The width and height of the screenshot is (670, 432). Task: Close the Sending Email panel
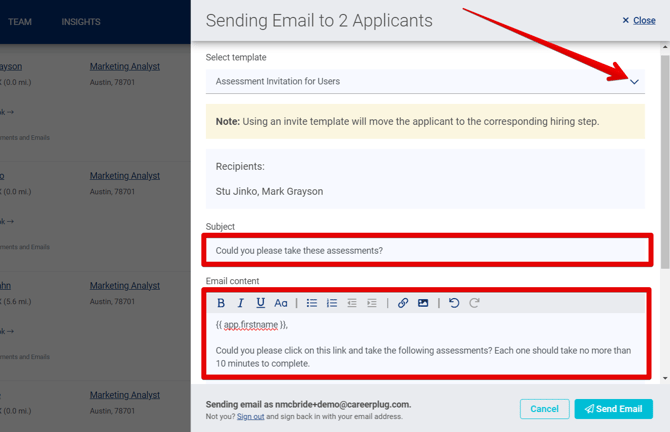coord(639,20)
